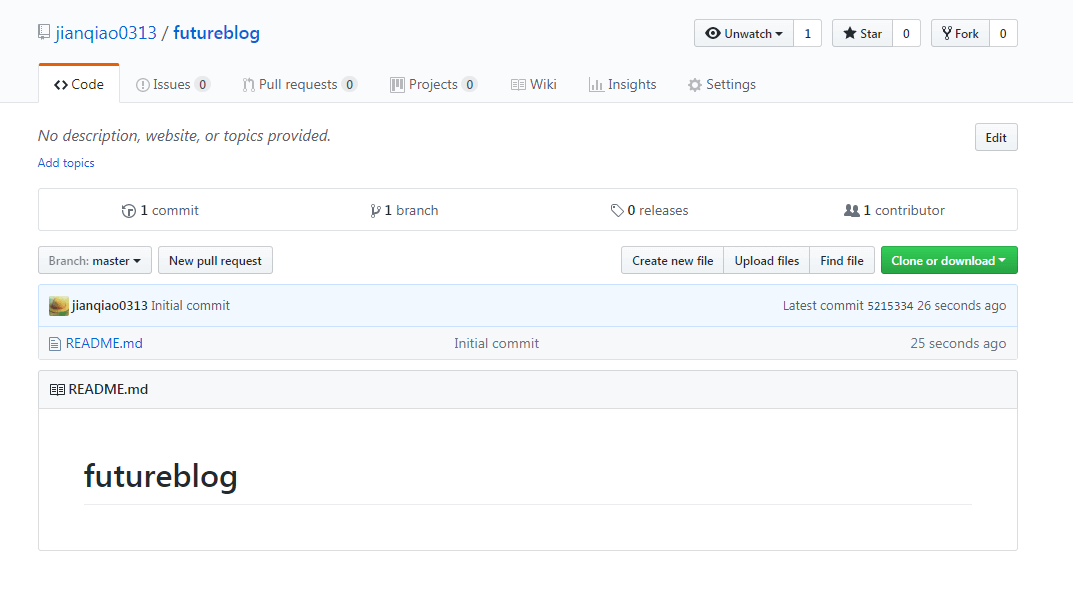View the 0 releases link
The height and width of the screenshot is (611, 1073).
[649, 211]
